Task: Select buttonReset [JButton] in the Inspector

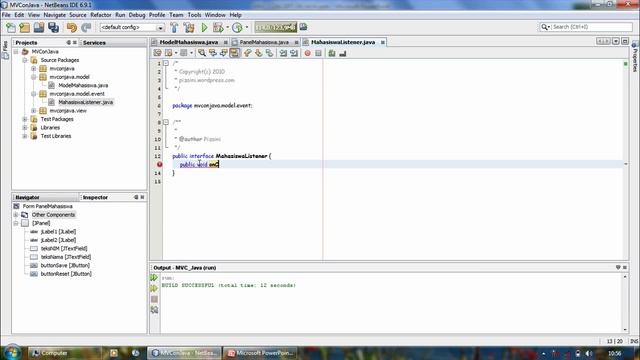Action: tap(66, 273)
